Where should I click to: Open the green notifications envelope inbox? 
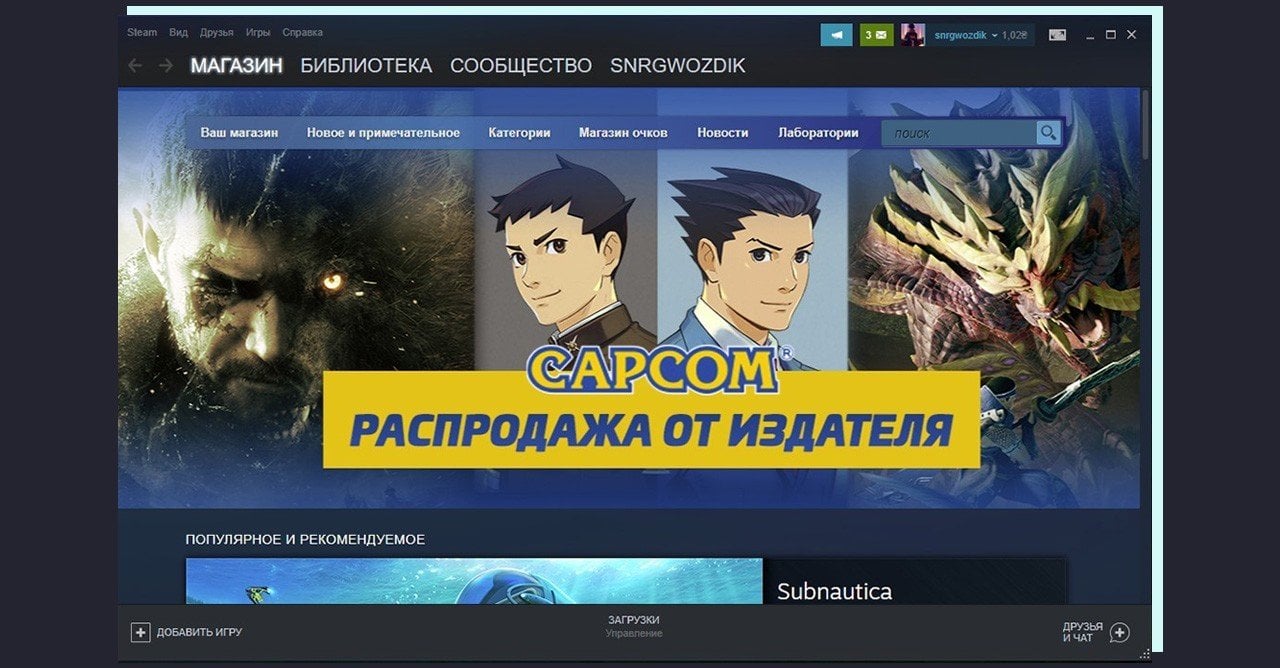point(876,35)
